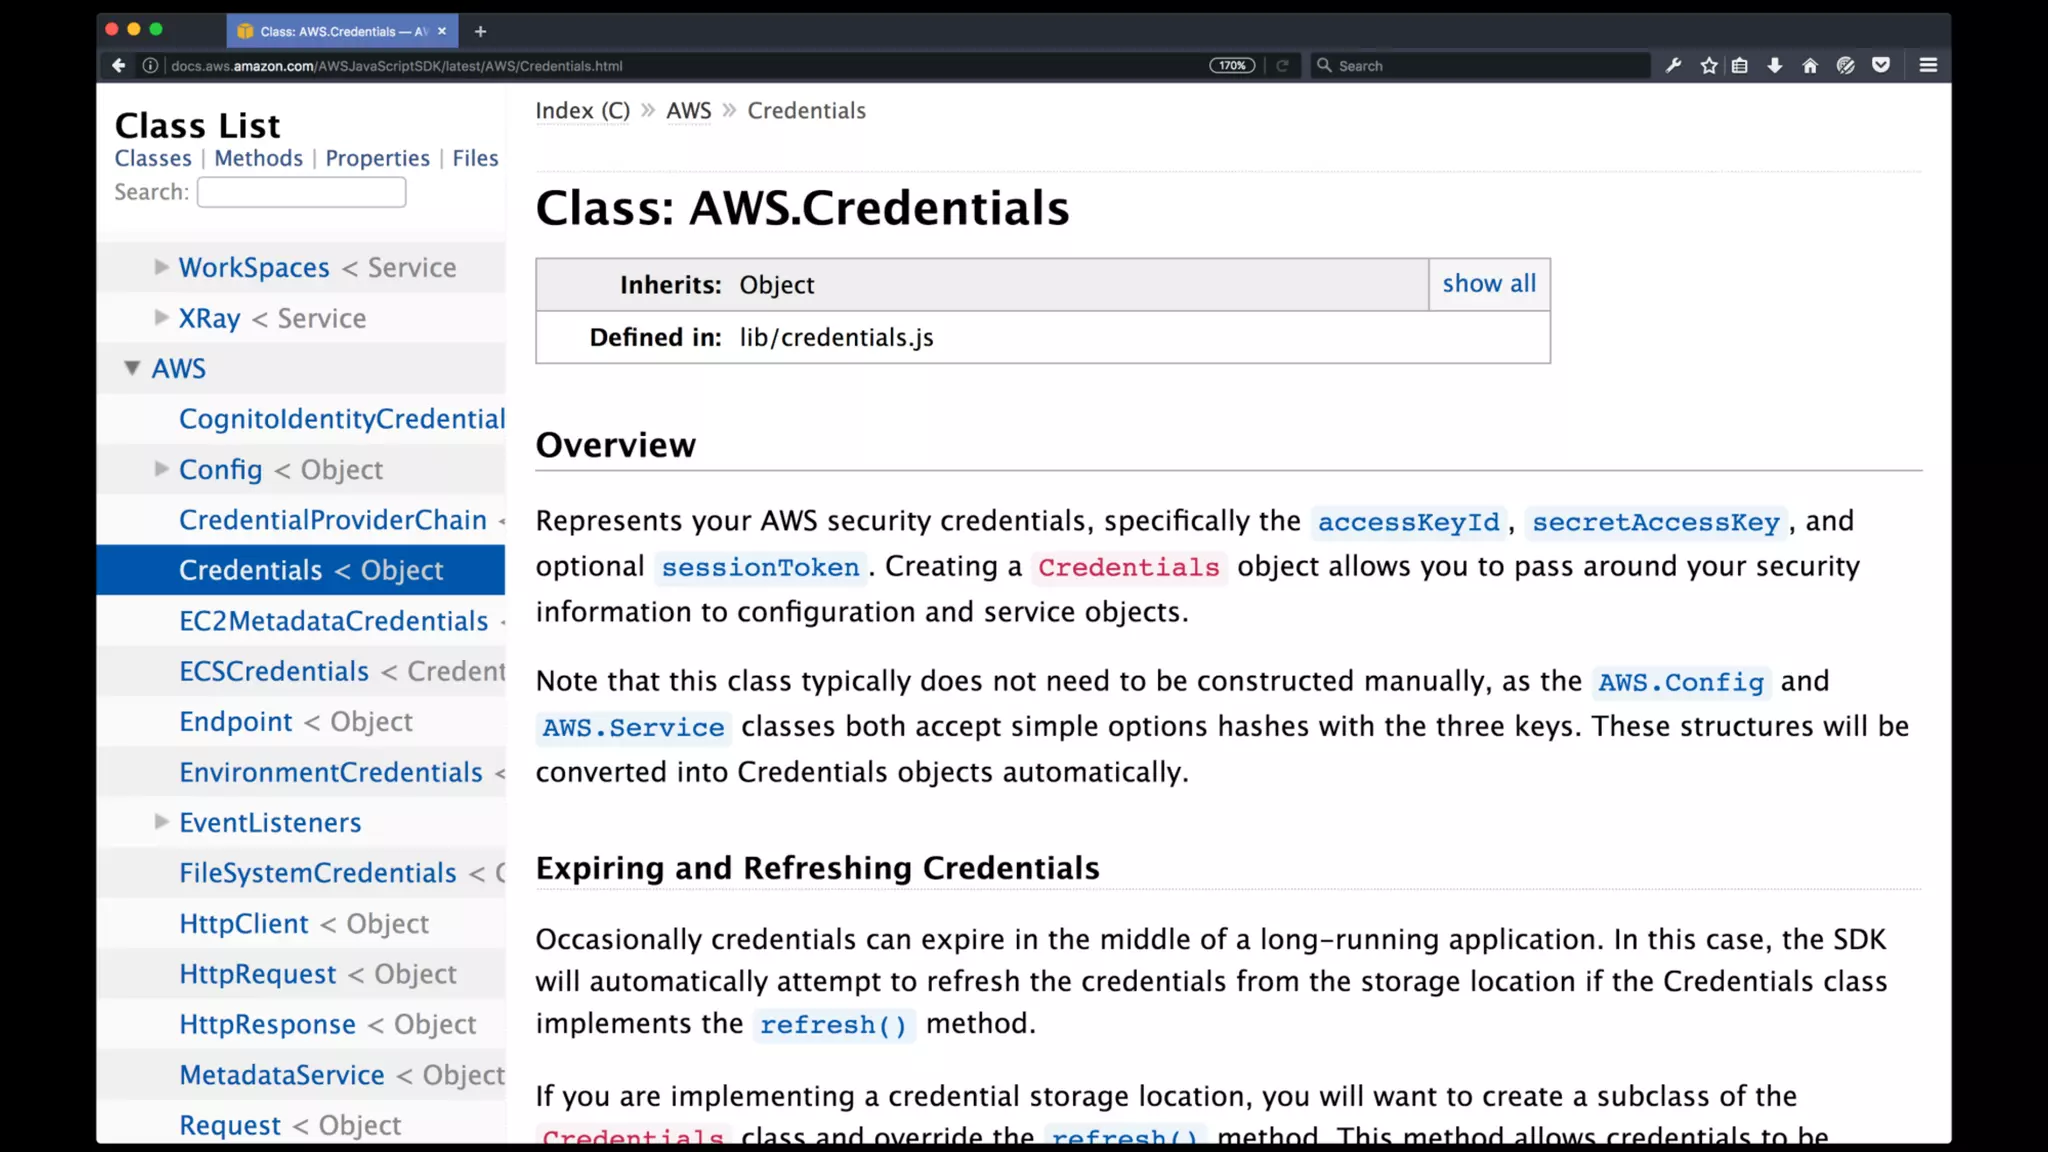Click Expiring and Refreshing Credentials heading

(817, 868)
